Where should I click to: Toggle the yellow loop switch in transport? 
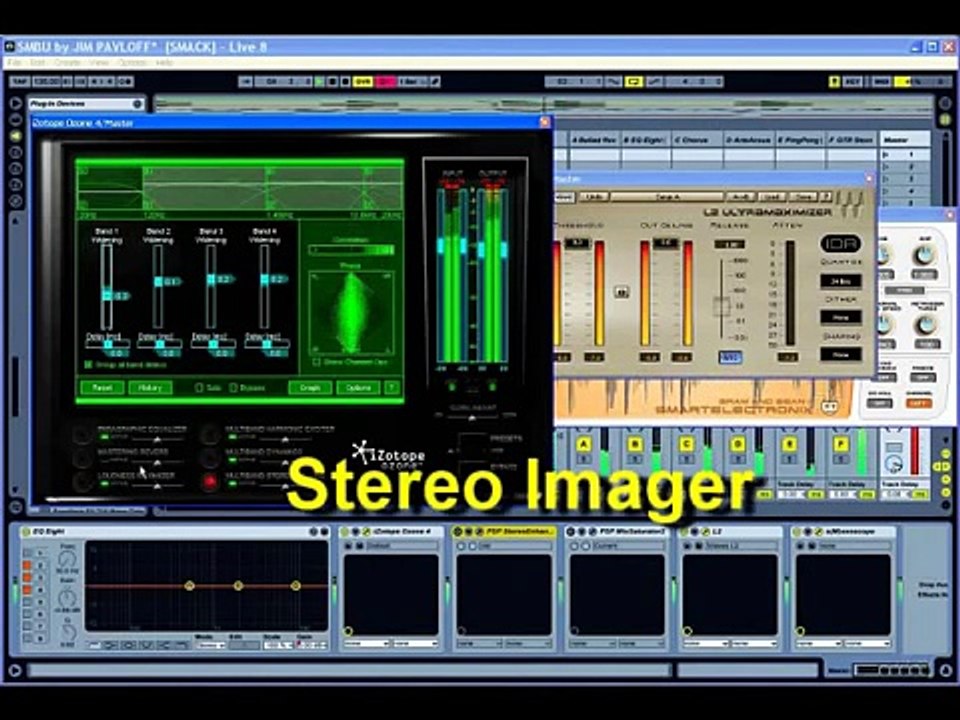[x=633, y=81]
